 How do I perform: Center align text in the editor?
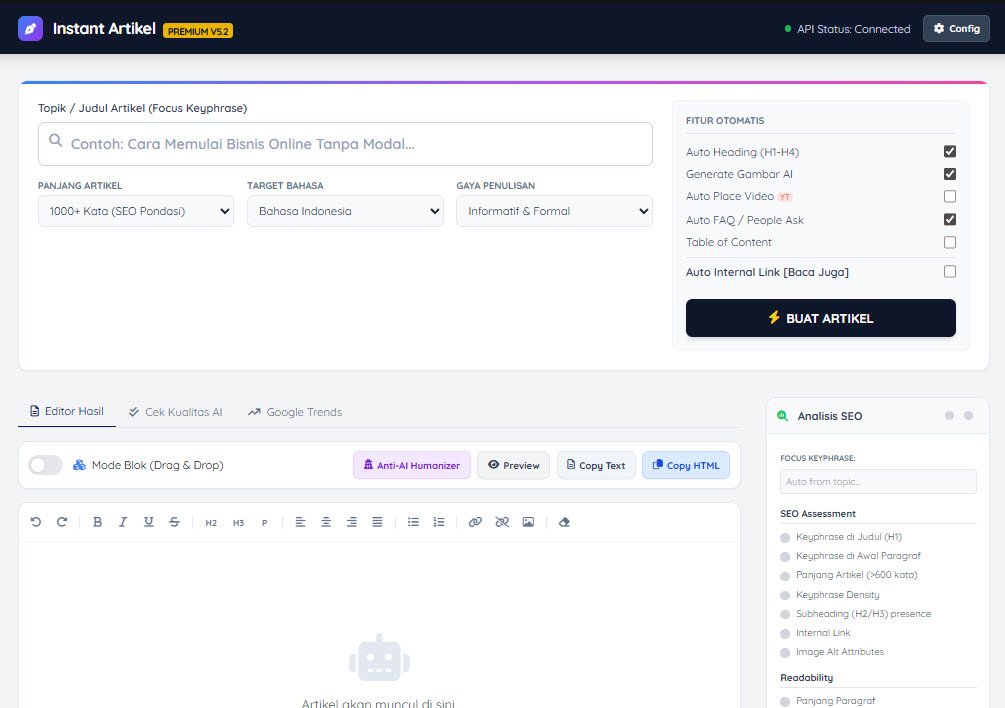pos(326,522)
